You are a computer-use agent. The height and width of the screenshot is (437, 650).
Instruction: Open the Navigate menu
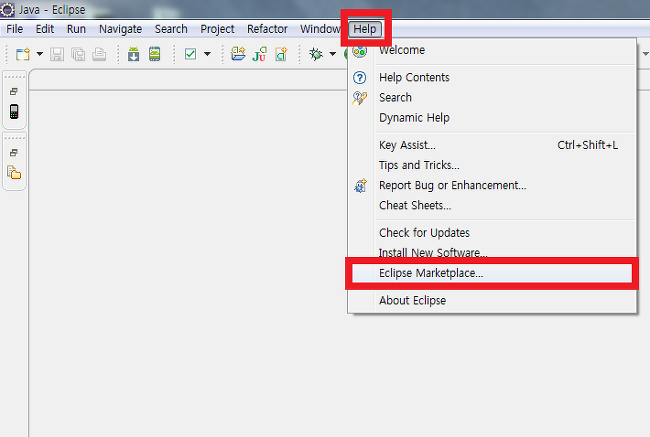tap(120, 29)
